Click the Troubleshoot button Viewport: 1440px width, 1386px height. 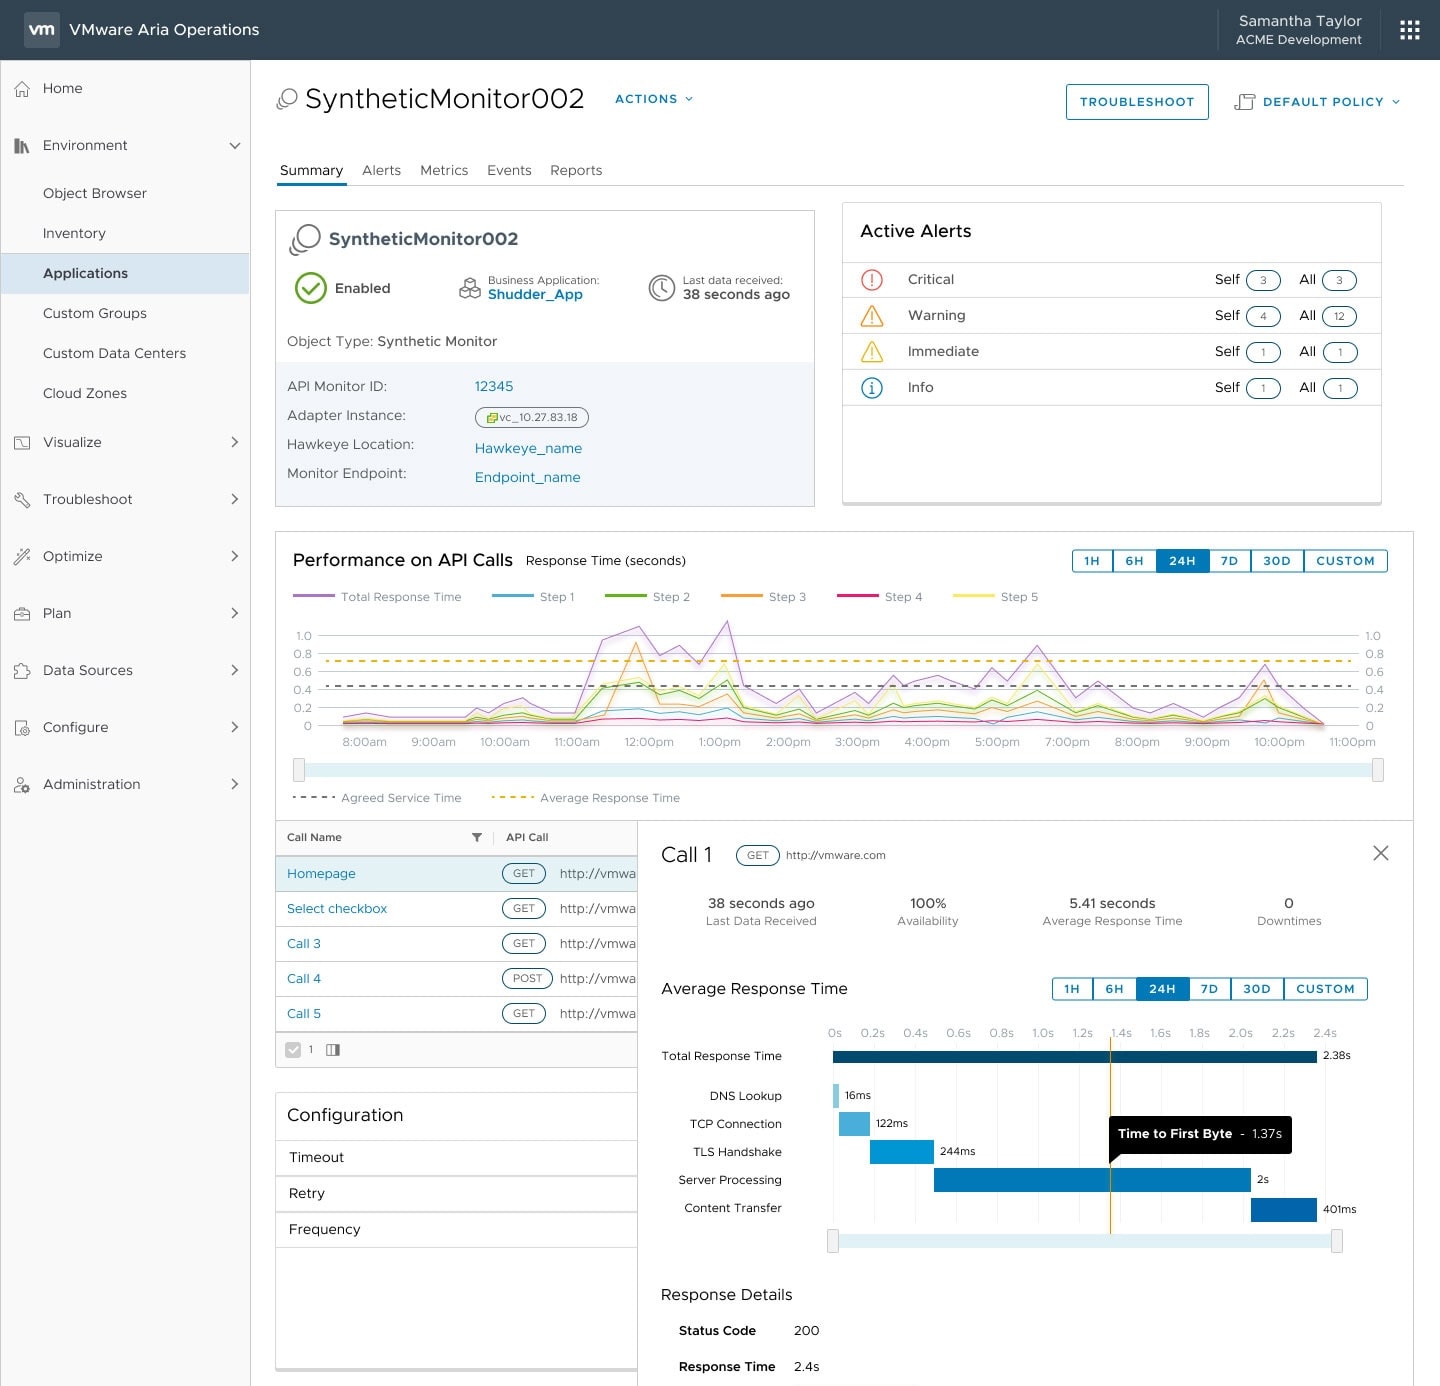1136,102
